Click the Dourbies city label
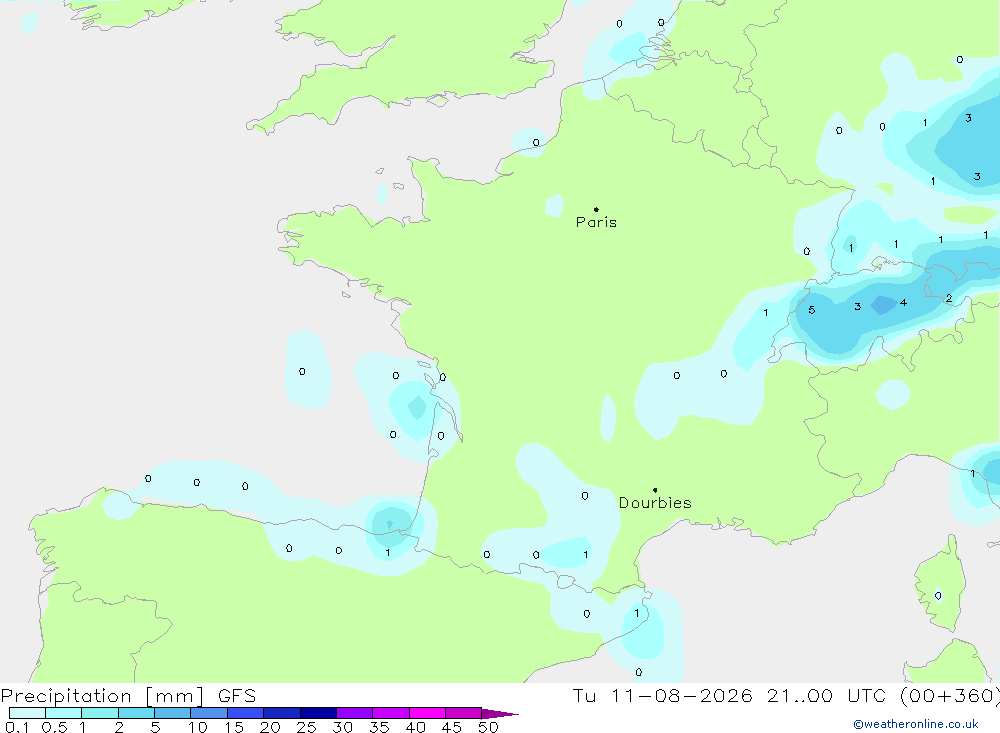The height and width of the screenshot is (733, 1000). (x=655, y=503)
